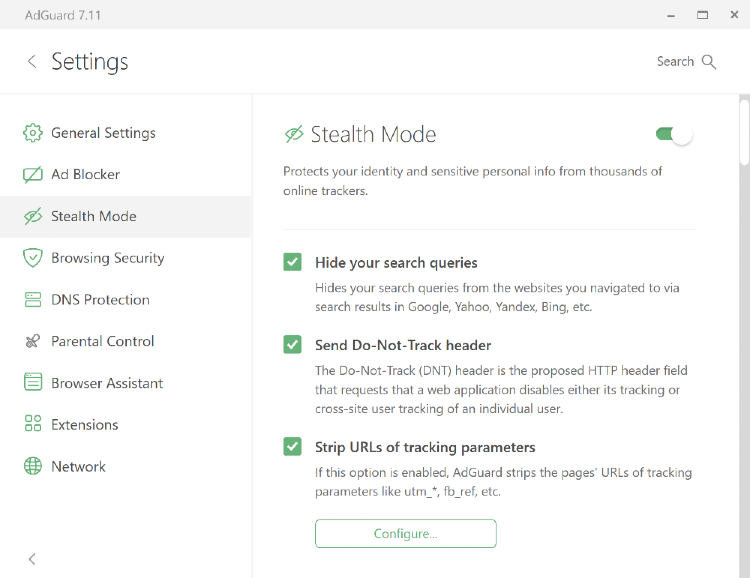Click the Extensions grid icon
The image size is (750, 578).
click(33, 425)
